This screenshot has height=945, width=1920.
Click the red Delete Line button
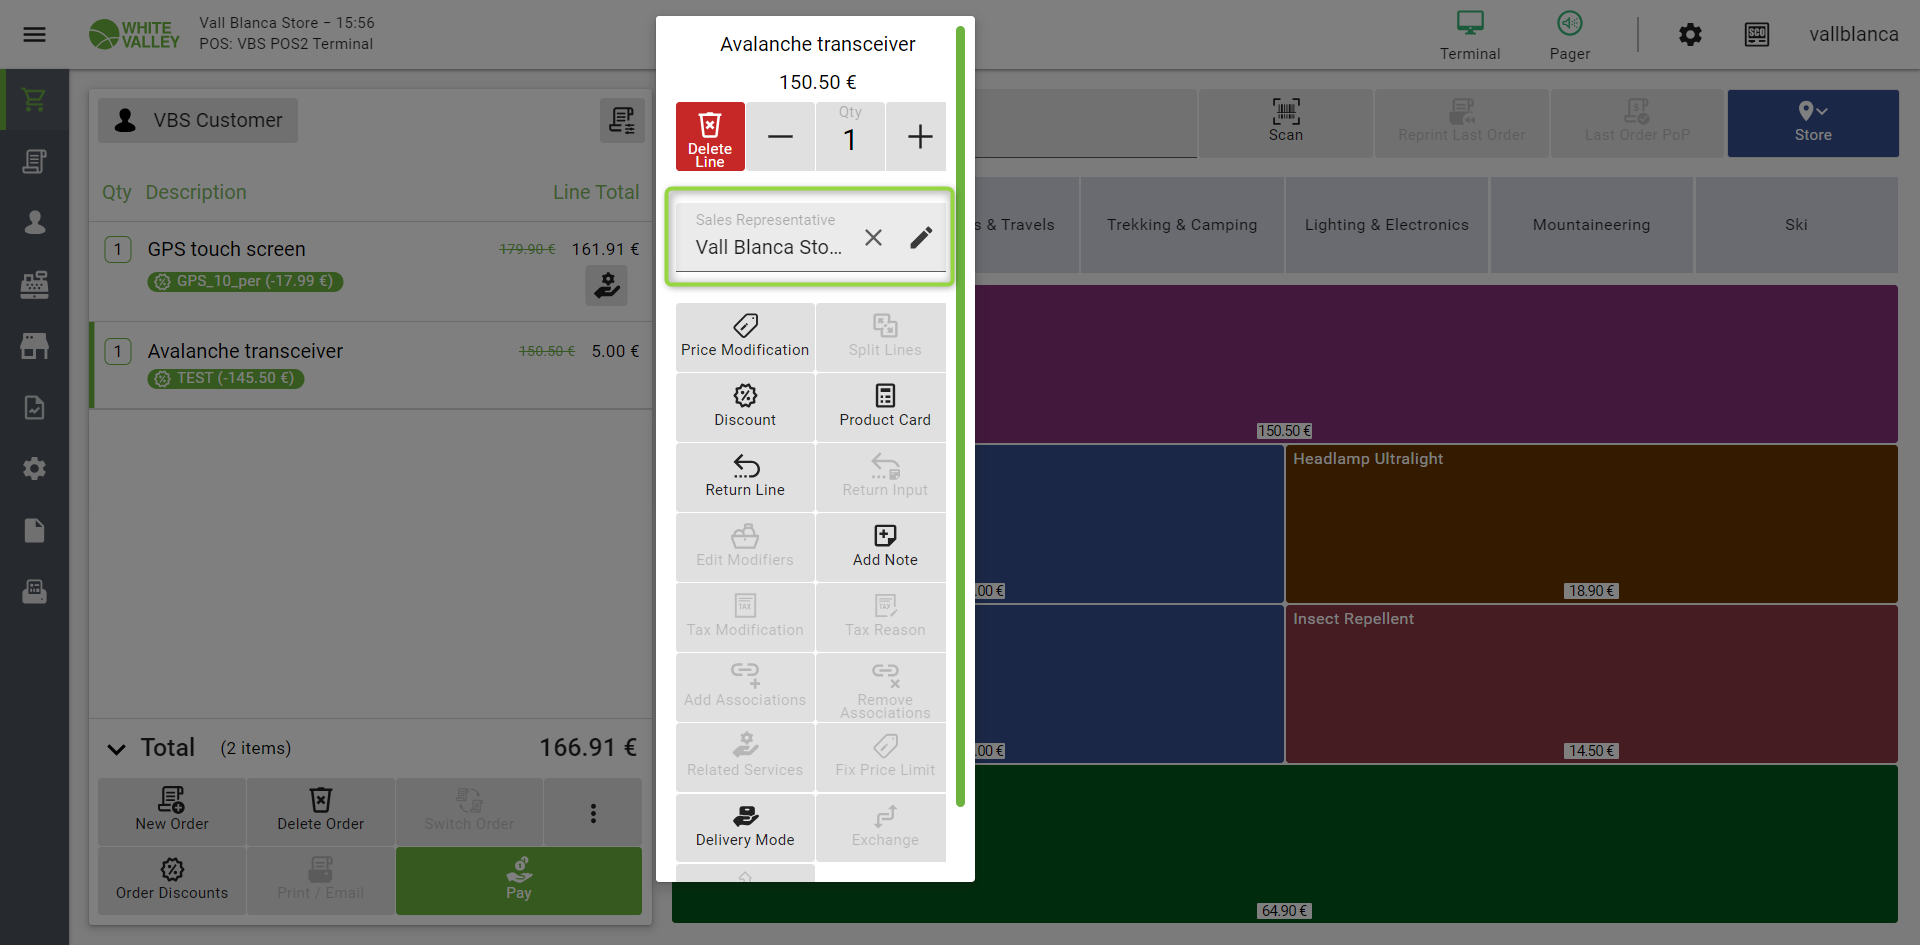pos(710,137)
